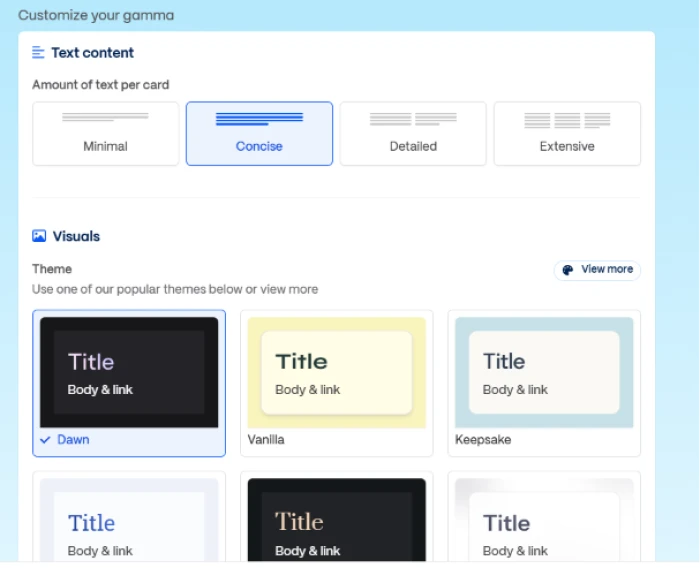The height and width of the screenshot is (568, 700).
Task: Select the Dawn theme card
Action: point(129,383)
